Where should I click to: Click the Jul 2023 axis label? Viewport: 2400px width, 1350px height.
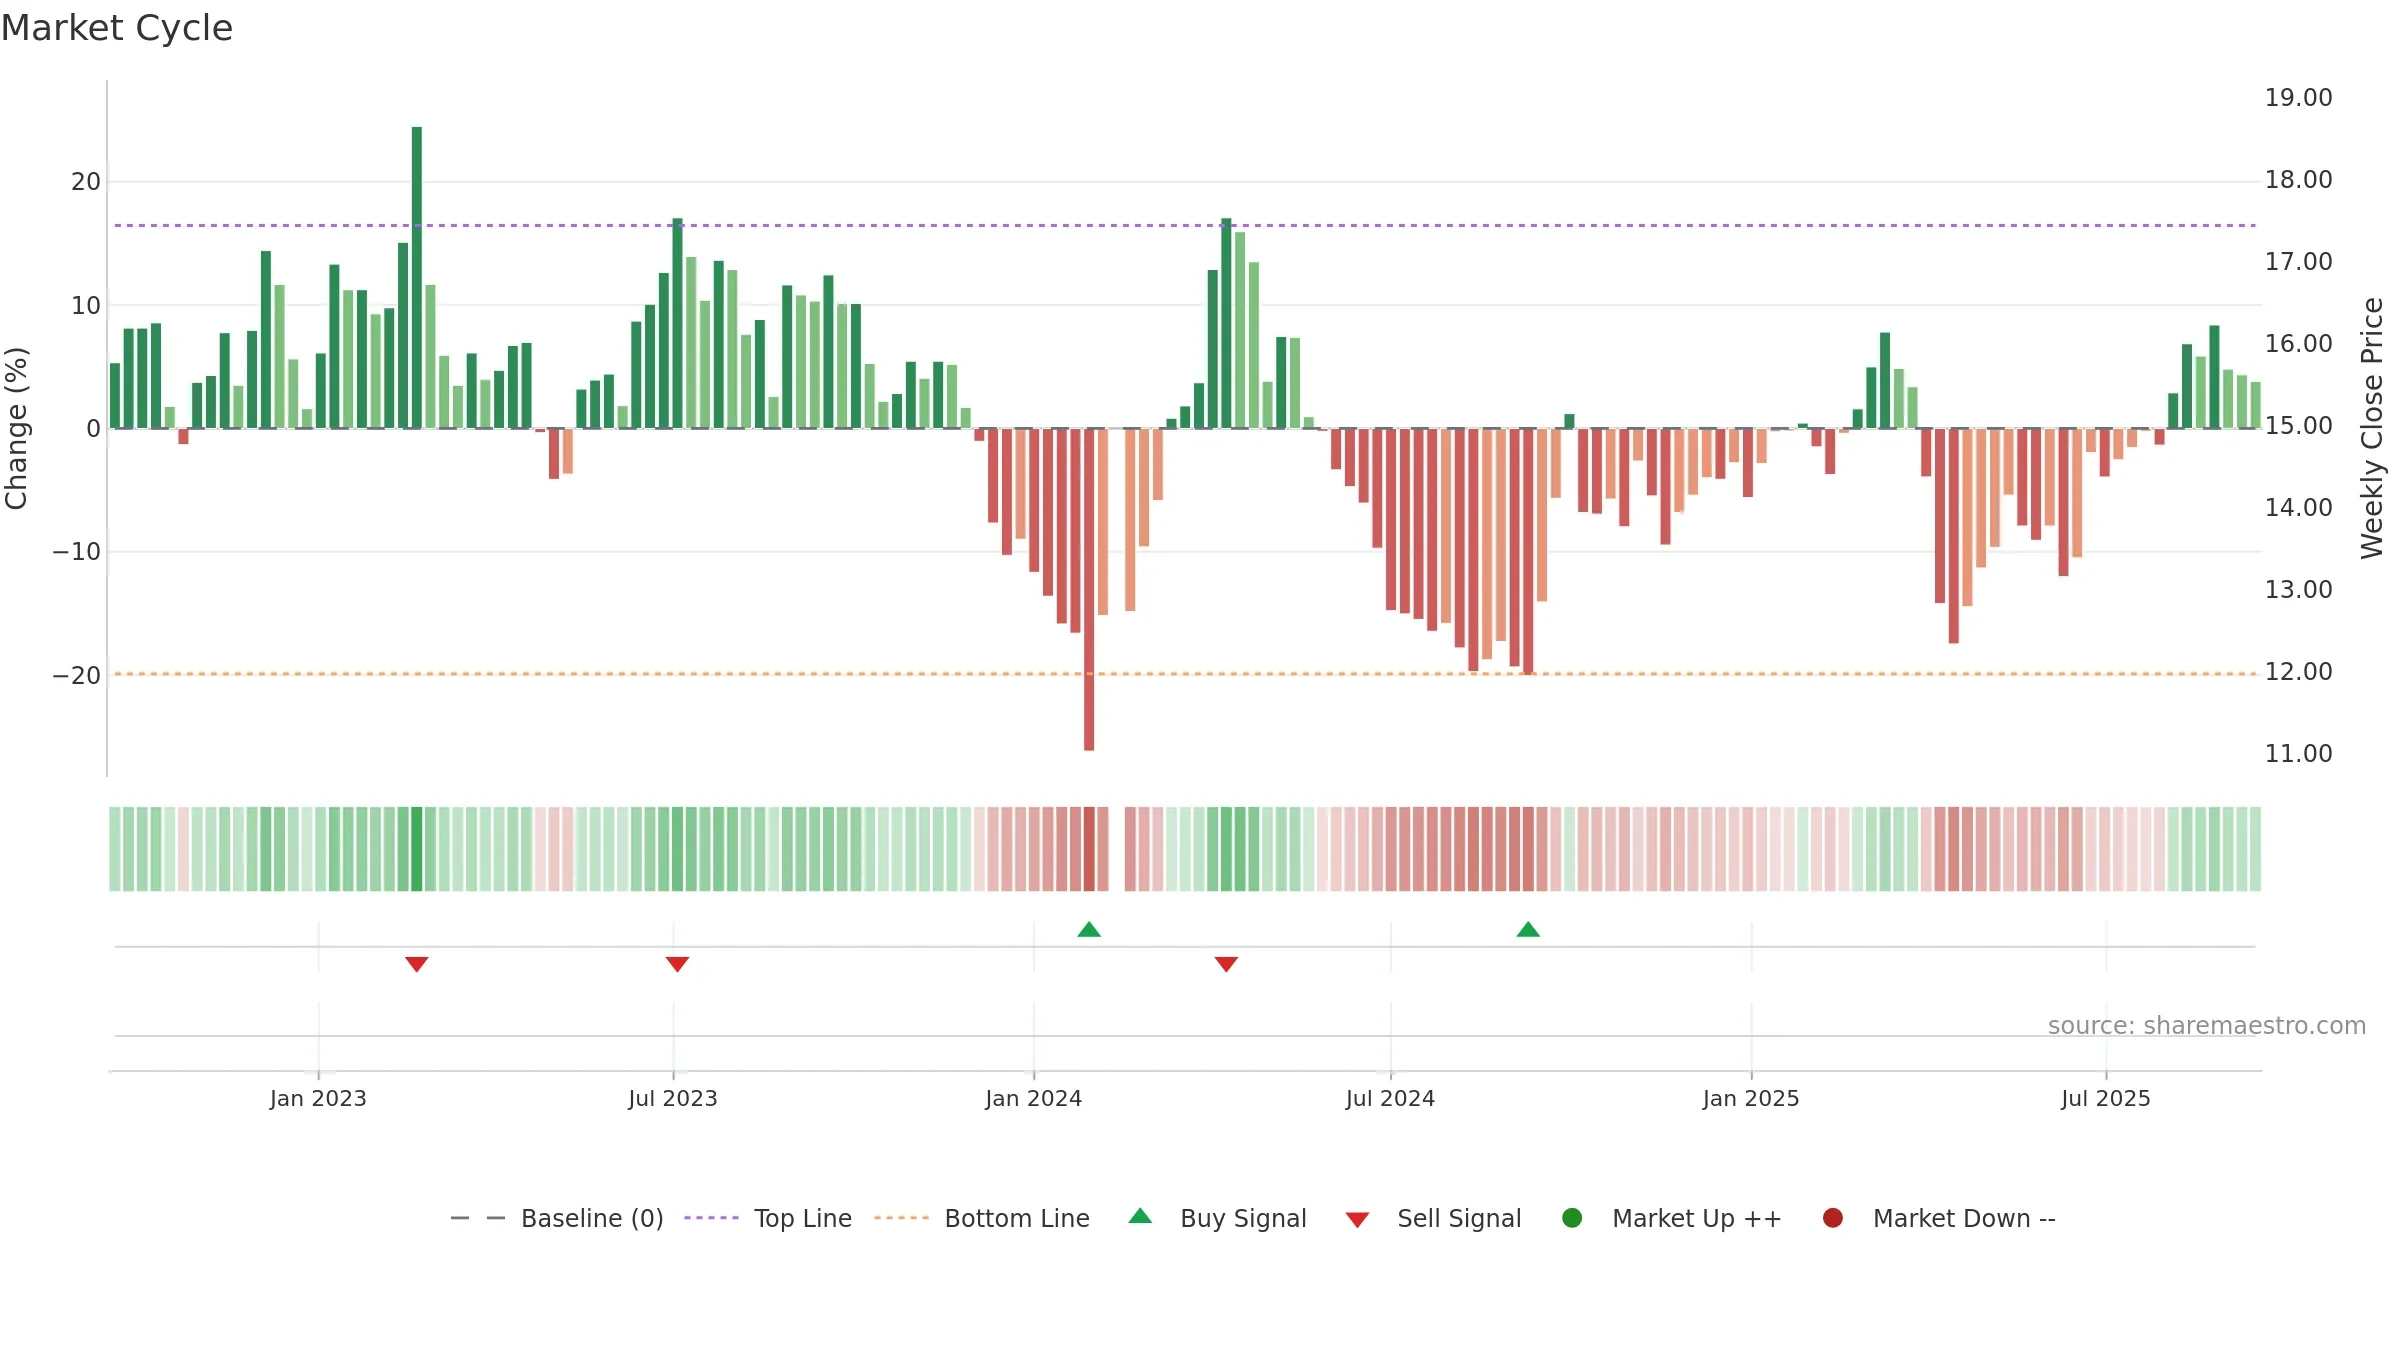673,1098
